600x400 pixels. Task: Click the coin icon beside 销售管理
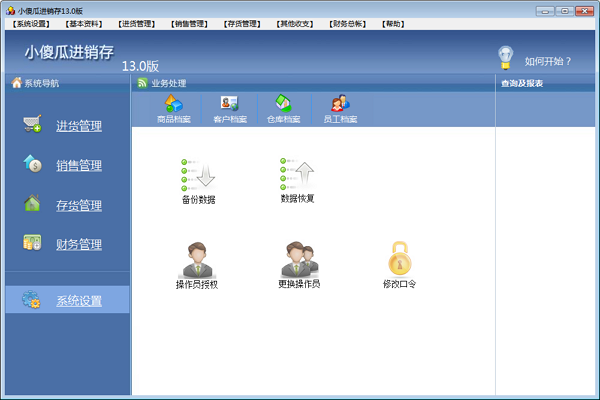32,164
